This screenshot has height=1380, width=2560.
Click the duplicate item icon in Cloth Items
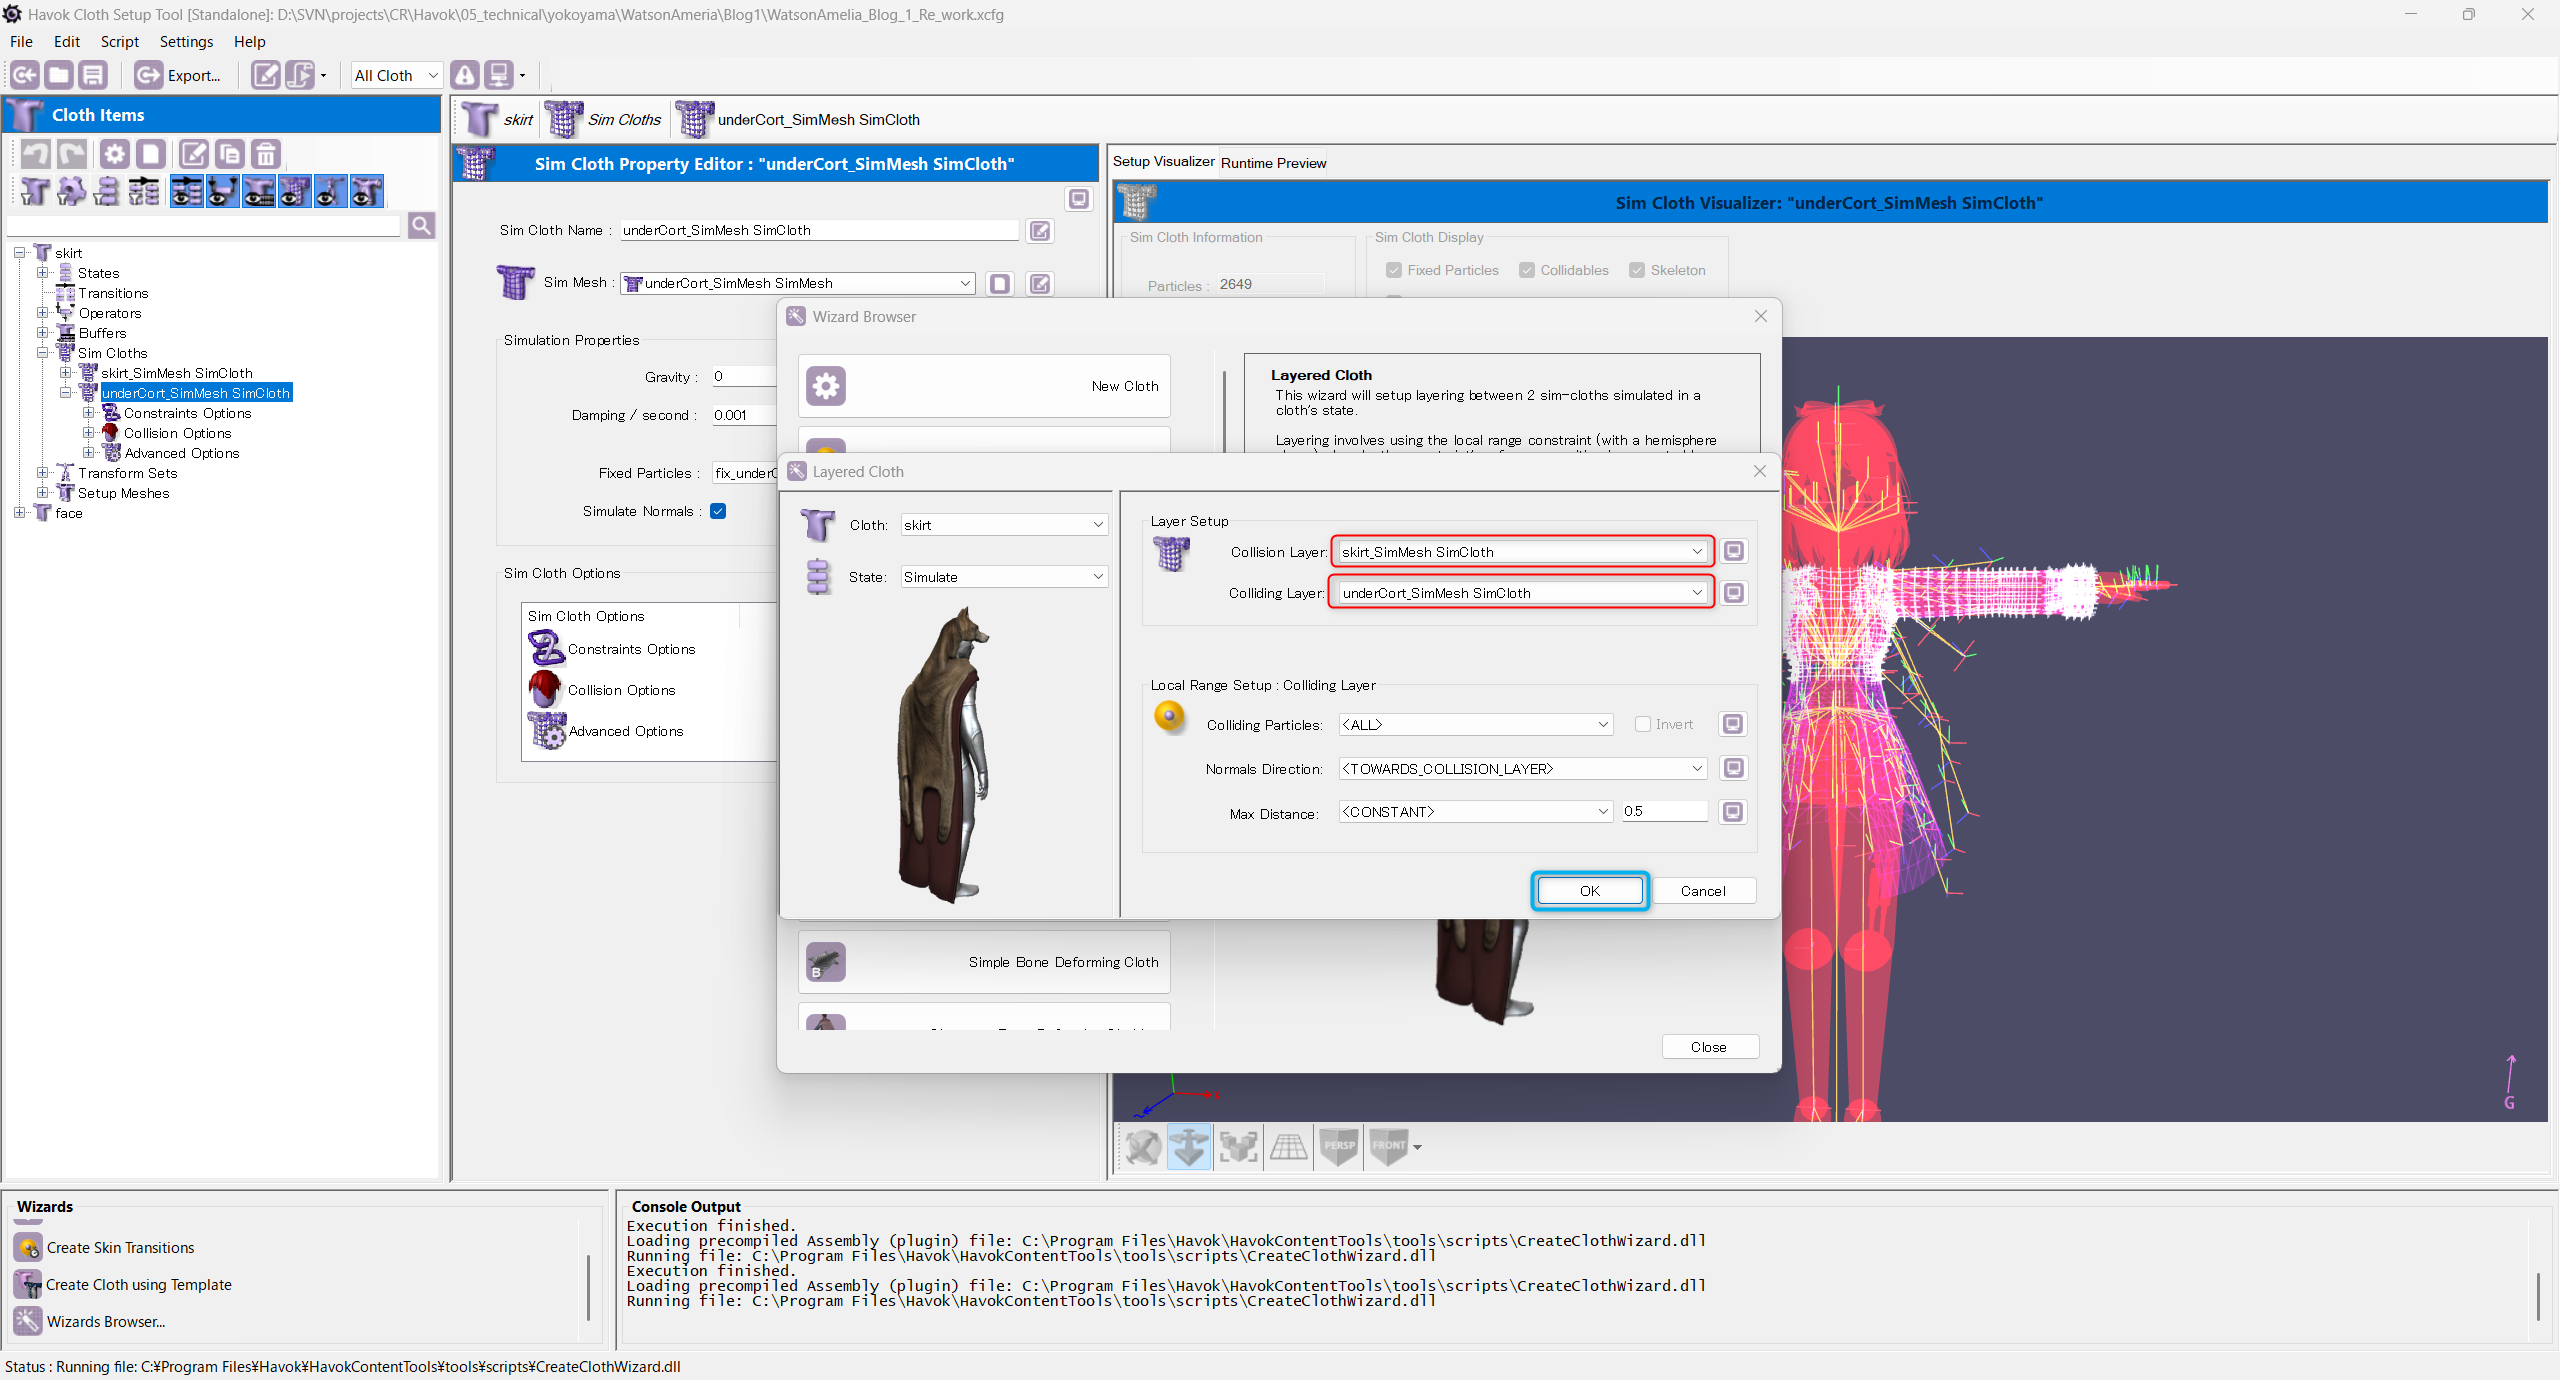pos(229,154)
